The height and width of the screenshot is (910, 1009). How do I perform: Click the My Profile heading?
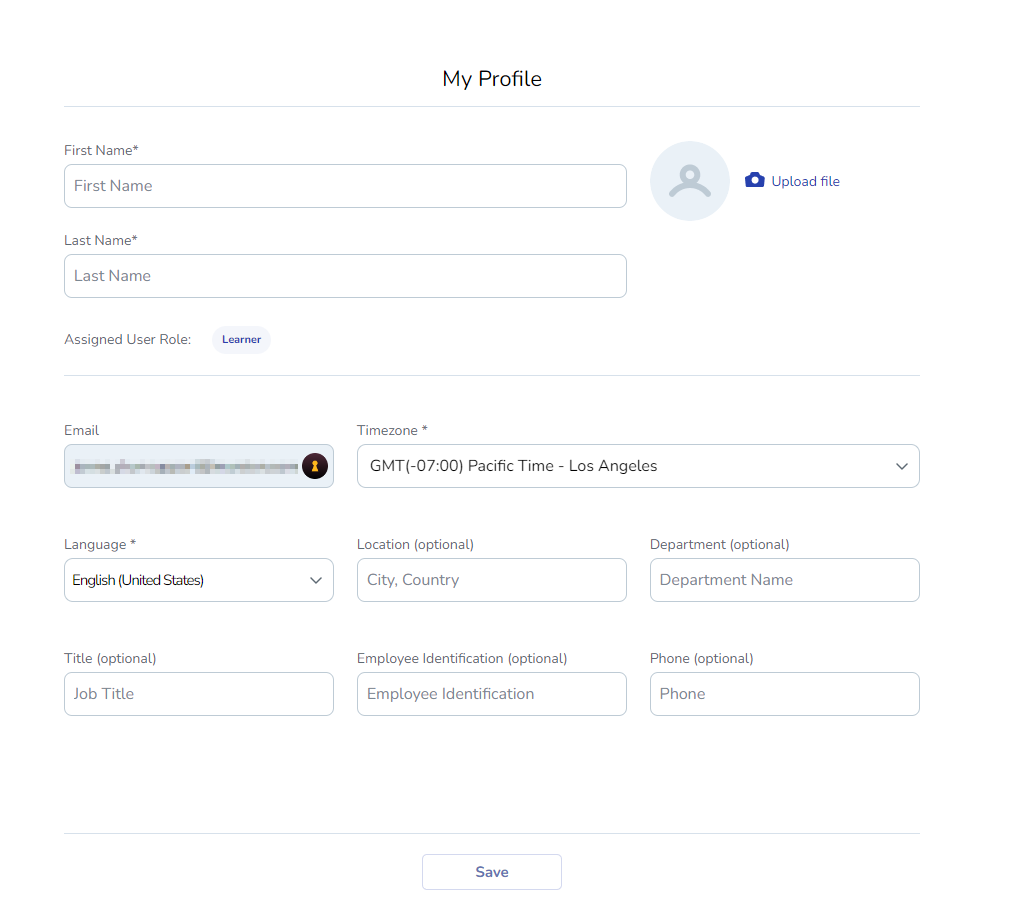tap(491, 79)
